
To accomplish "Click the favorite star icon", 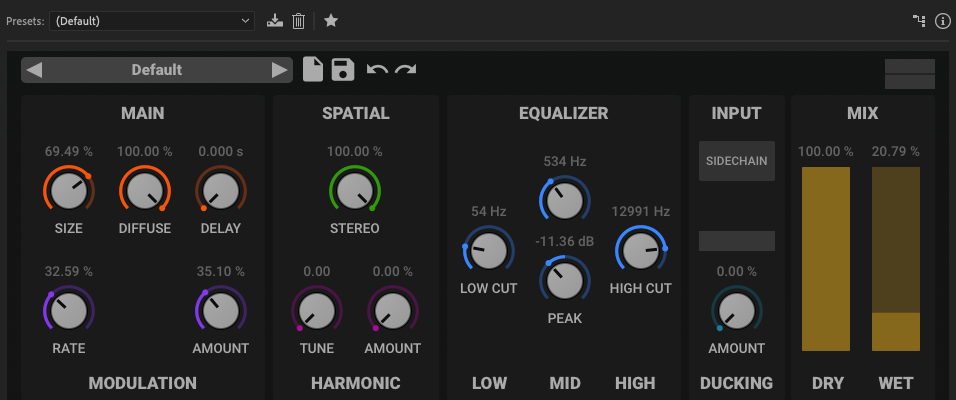I will [x=331, y=20].
